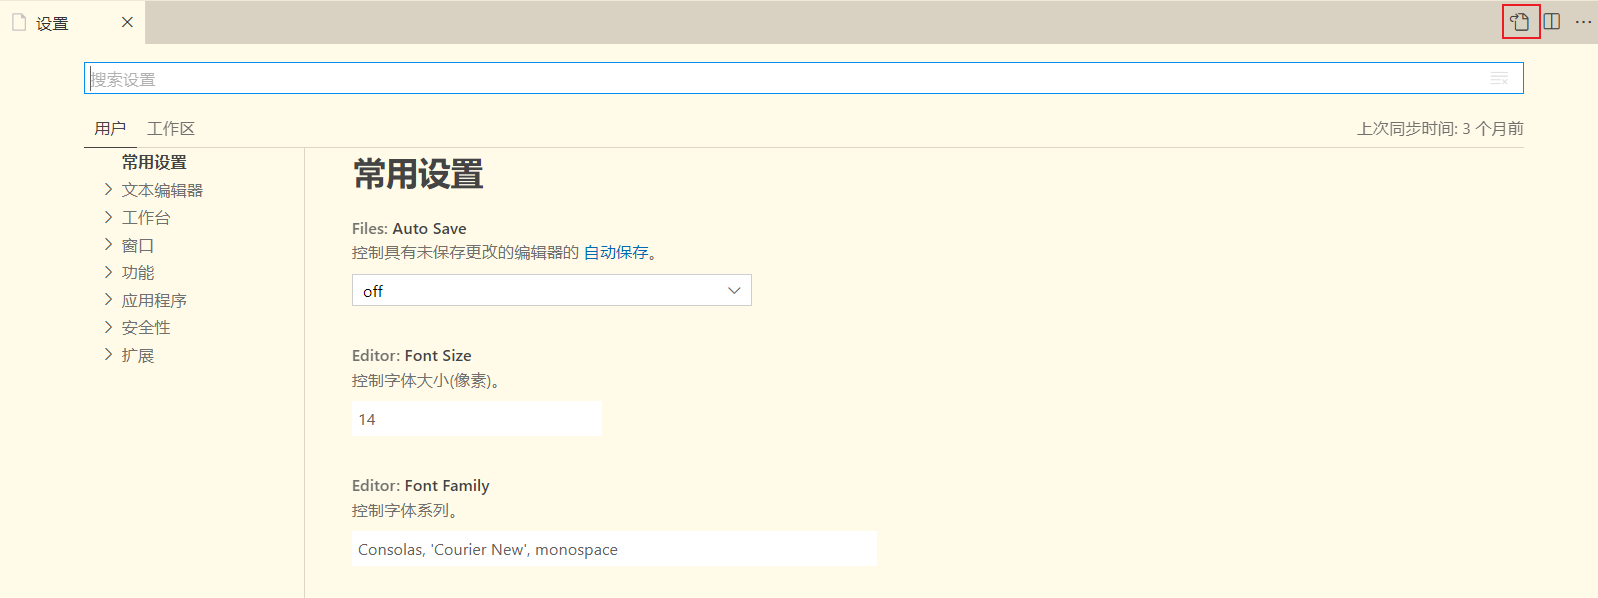Close the 设置 tab

tap(127, 22)
